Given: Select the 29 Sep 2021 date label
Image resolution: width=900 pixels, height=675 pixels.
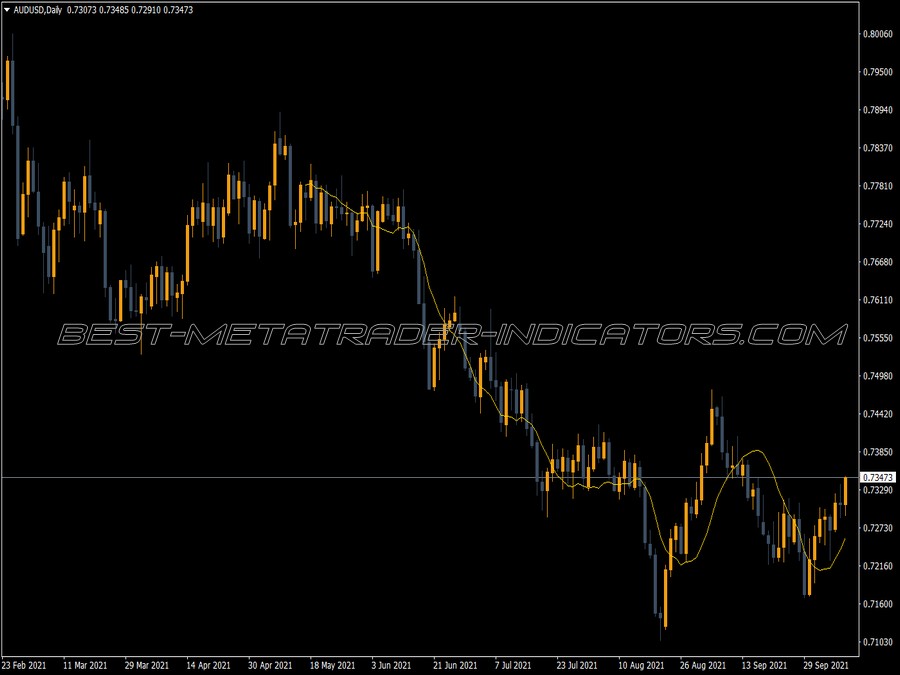Looking at the screenshot, I should click(x=826, y=665).
